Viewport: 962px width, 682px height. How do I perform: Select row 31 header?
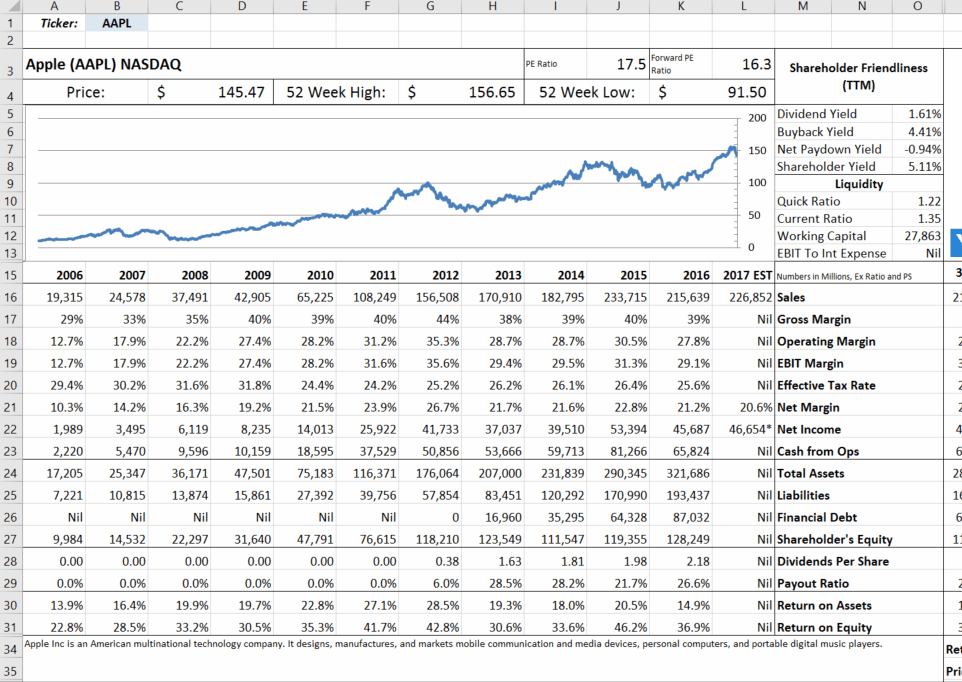point(11,627)
